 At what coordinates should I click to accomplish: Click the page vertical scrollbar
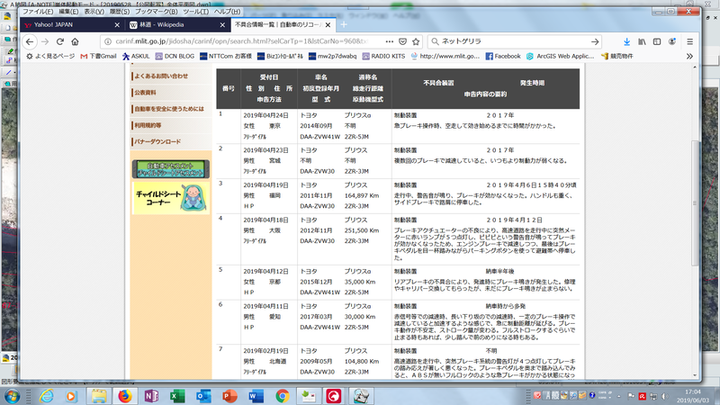pos(695,202)
